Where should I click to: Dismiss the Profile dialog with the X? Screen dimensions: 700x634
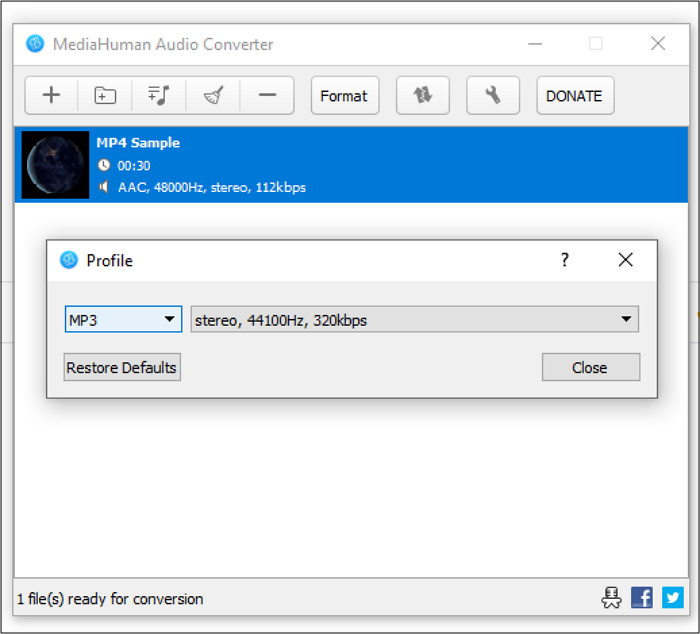click(626, 260)
